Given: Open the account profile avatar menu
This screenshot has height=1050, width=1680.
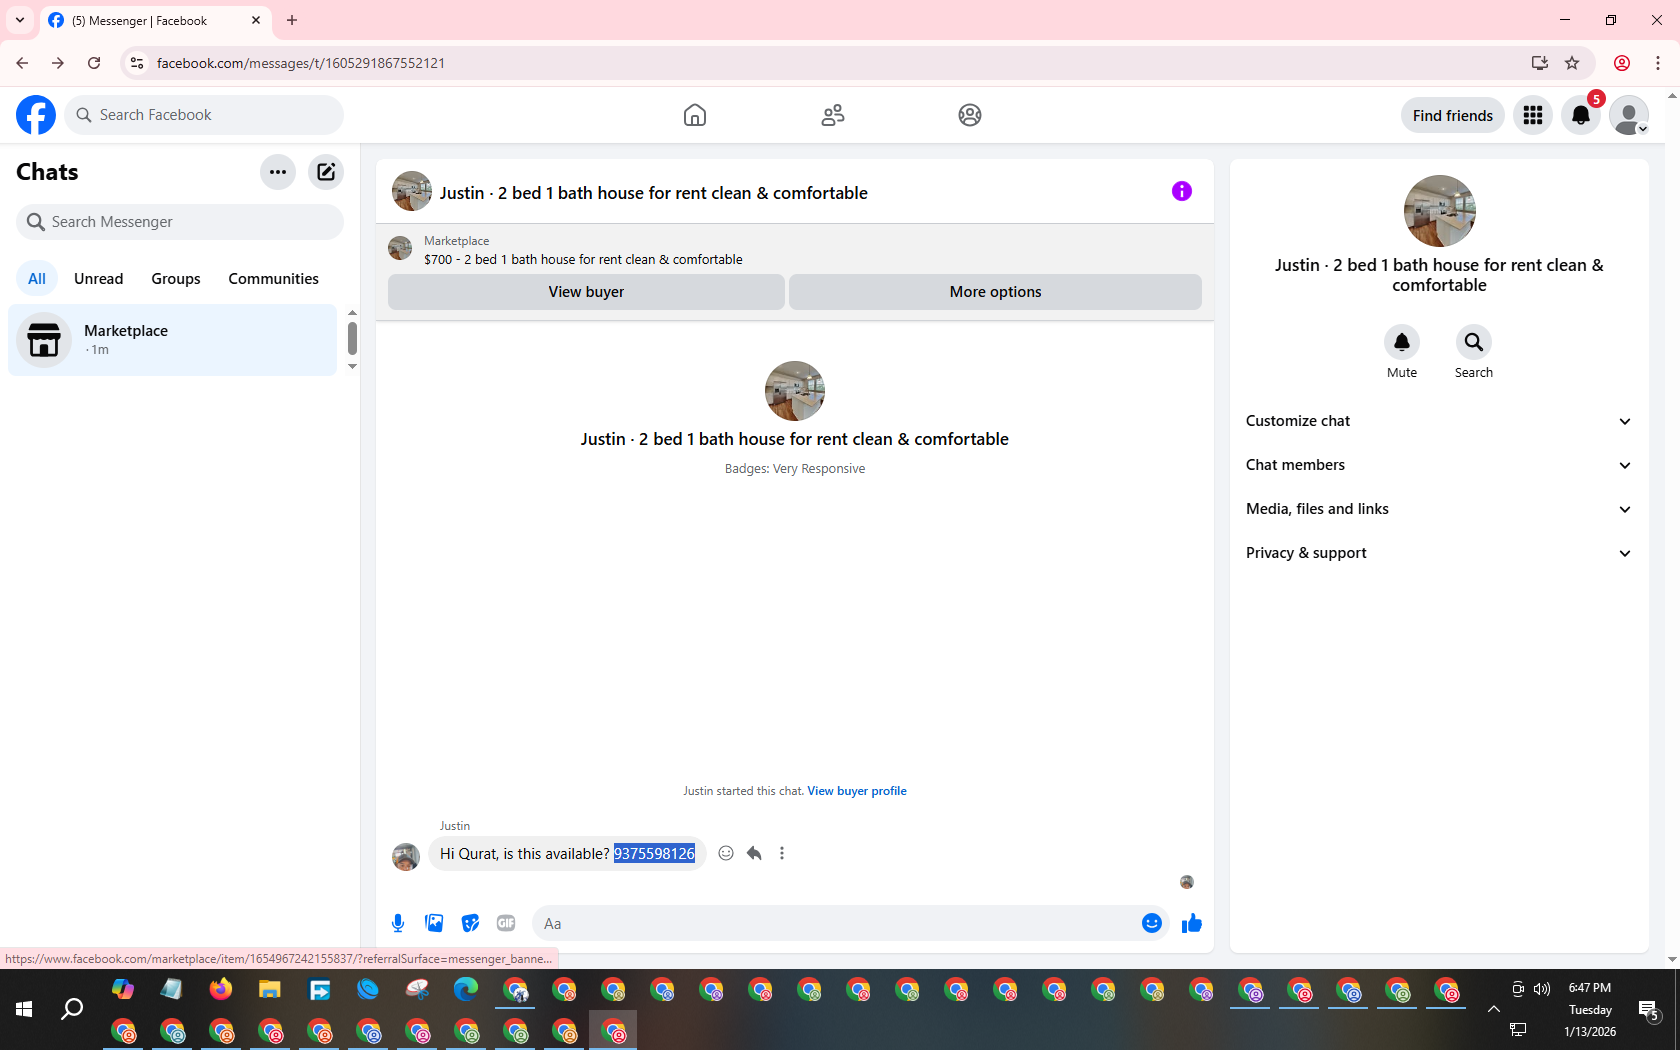Looking at the screenshot, I should coord(1629,115).
